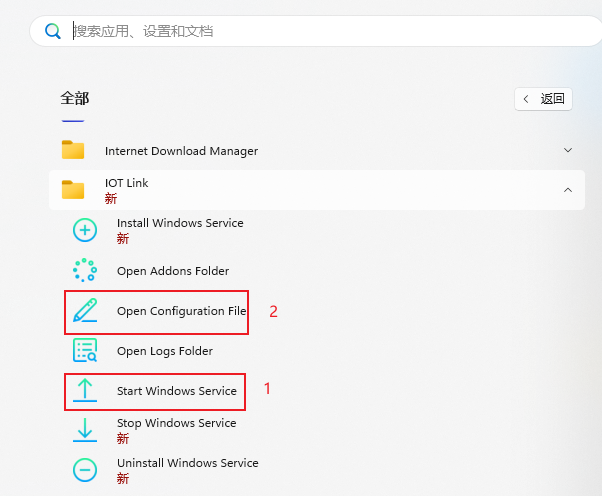The height and width of the screenshot is (496, 602).
Task: Open Logs Folder text link
Action: pyautogui.click(x=165, y=351)
